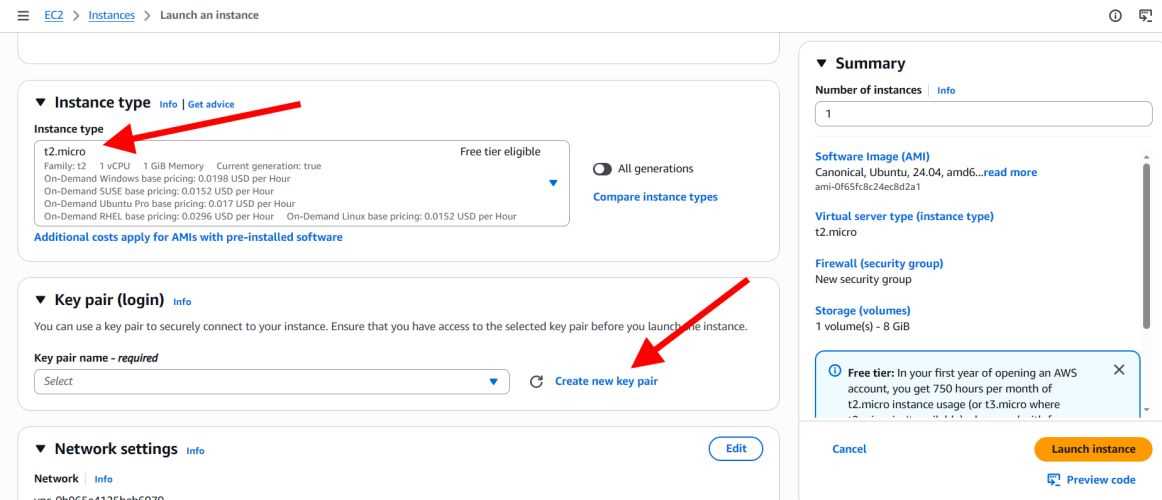
Task: Click the Preview code icon
Action: coord(1053,480)
